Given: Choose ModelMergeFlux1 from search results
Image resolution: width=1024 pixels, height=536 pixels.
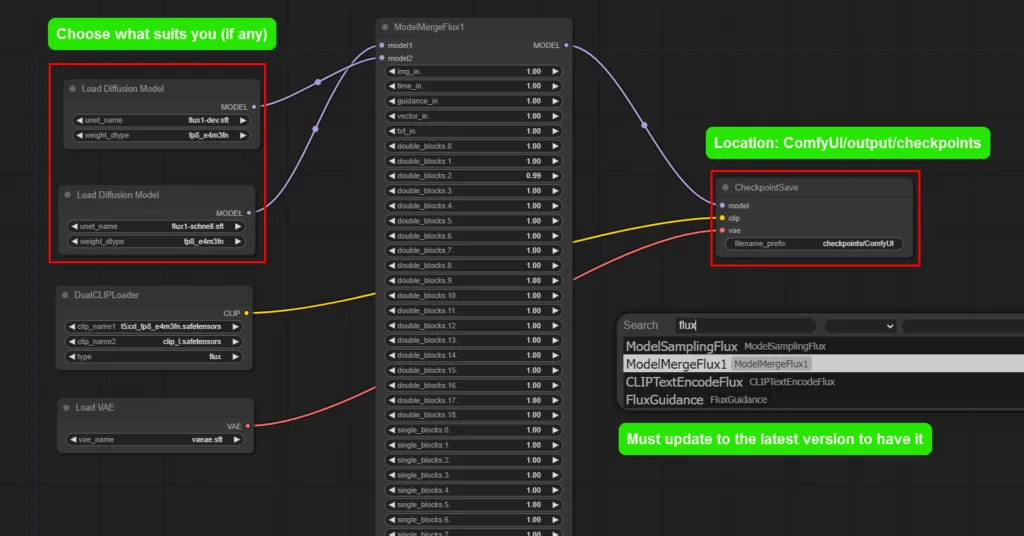Looking at the screenshot, I should coord(823,364).
